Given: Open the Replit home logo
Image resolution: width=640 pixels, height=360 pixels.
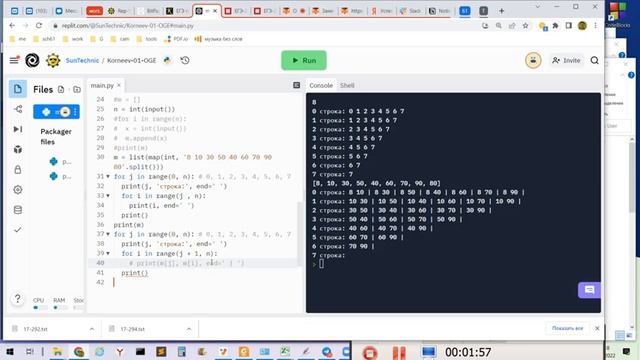Looking at the screenshot, I should [x=32, y=60].
